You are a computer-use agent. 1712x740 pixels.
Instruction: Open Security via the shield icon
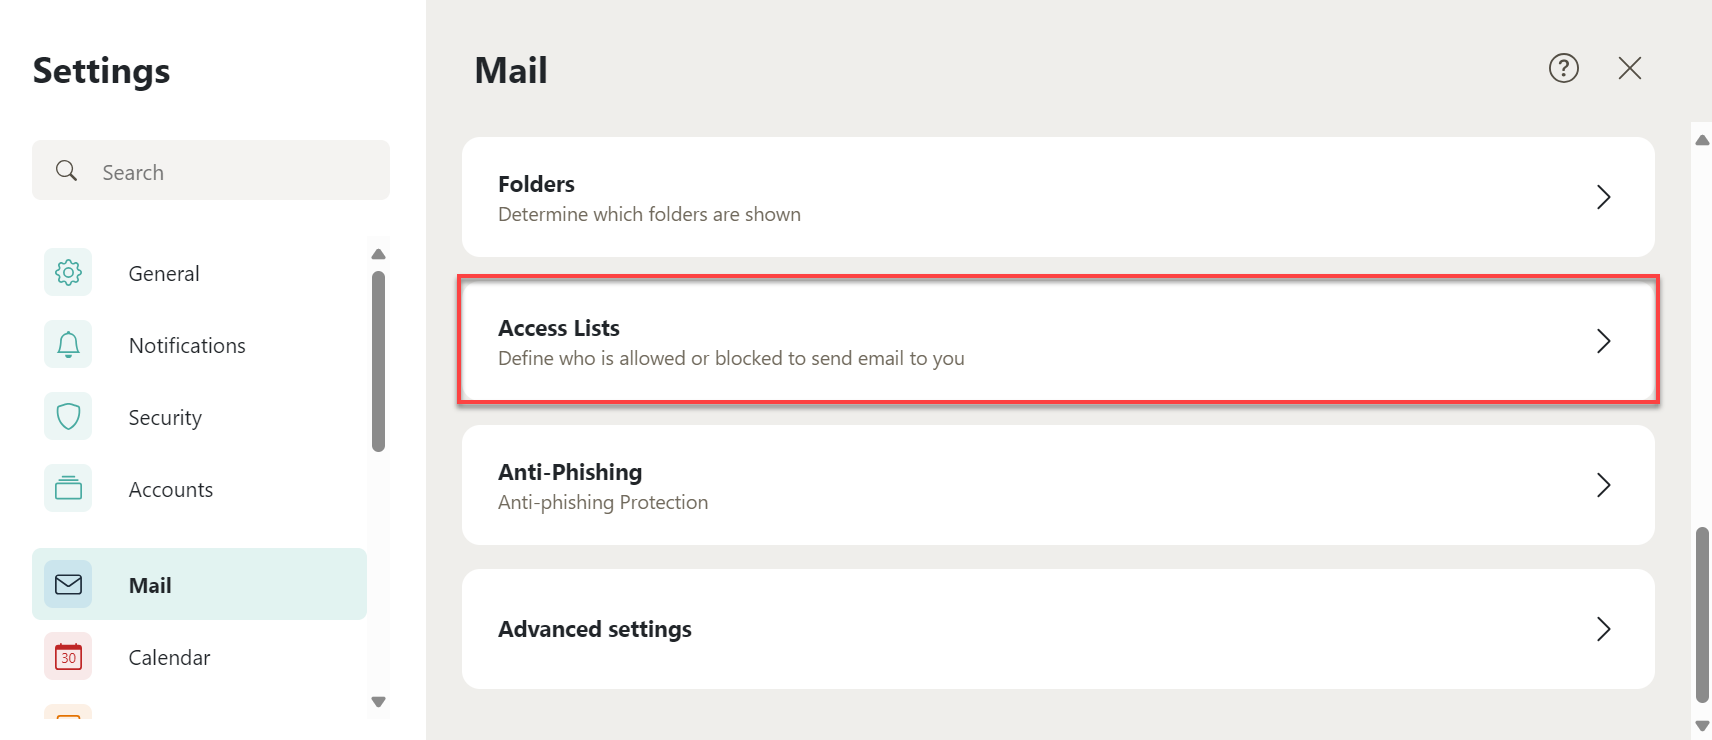tap(67, 416)
